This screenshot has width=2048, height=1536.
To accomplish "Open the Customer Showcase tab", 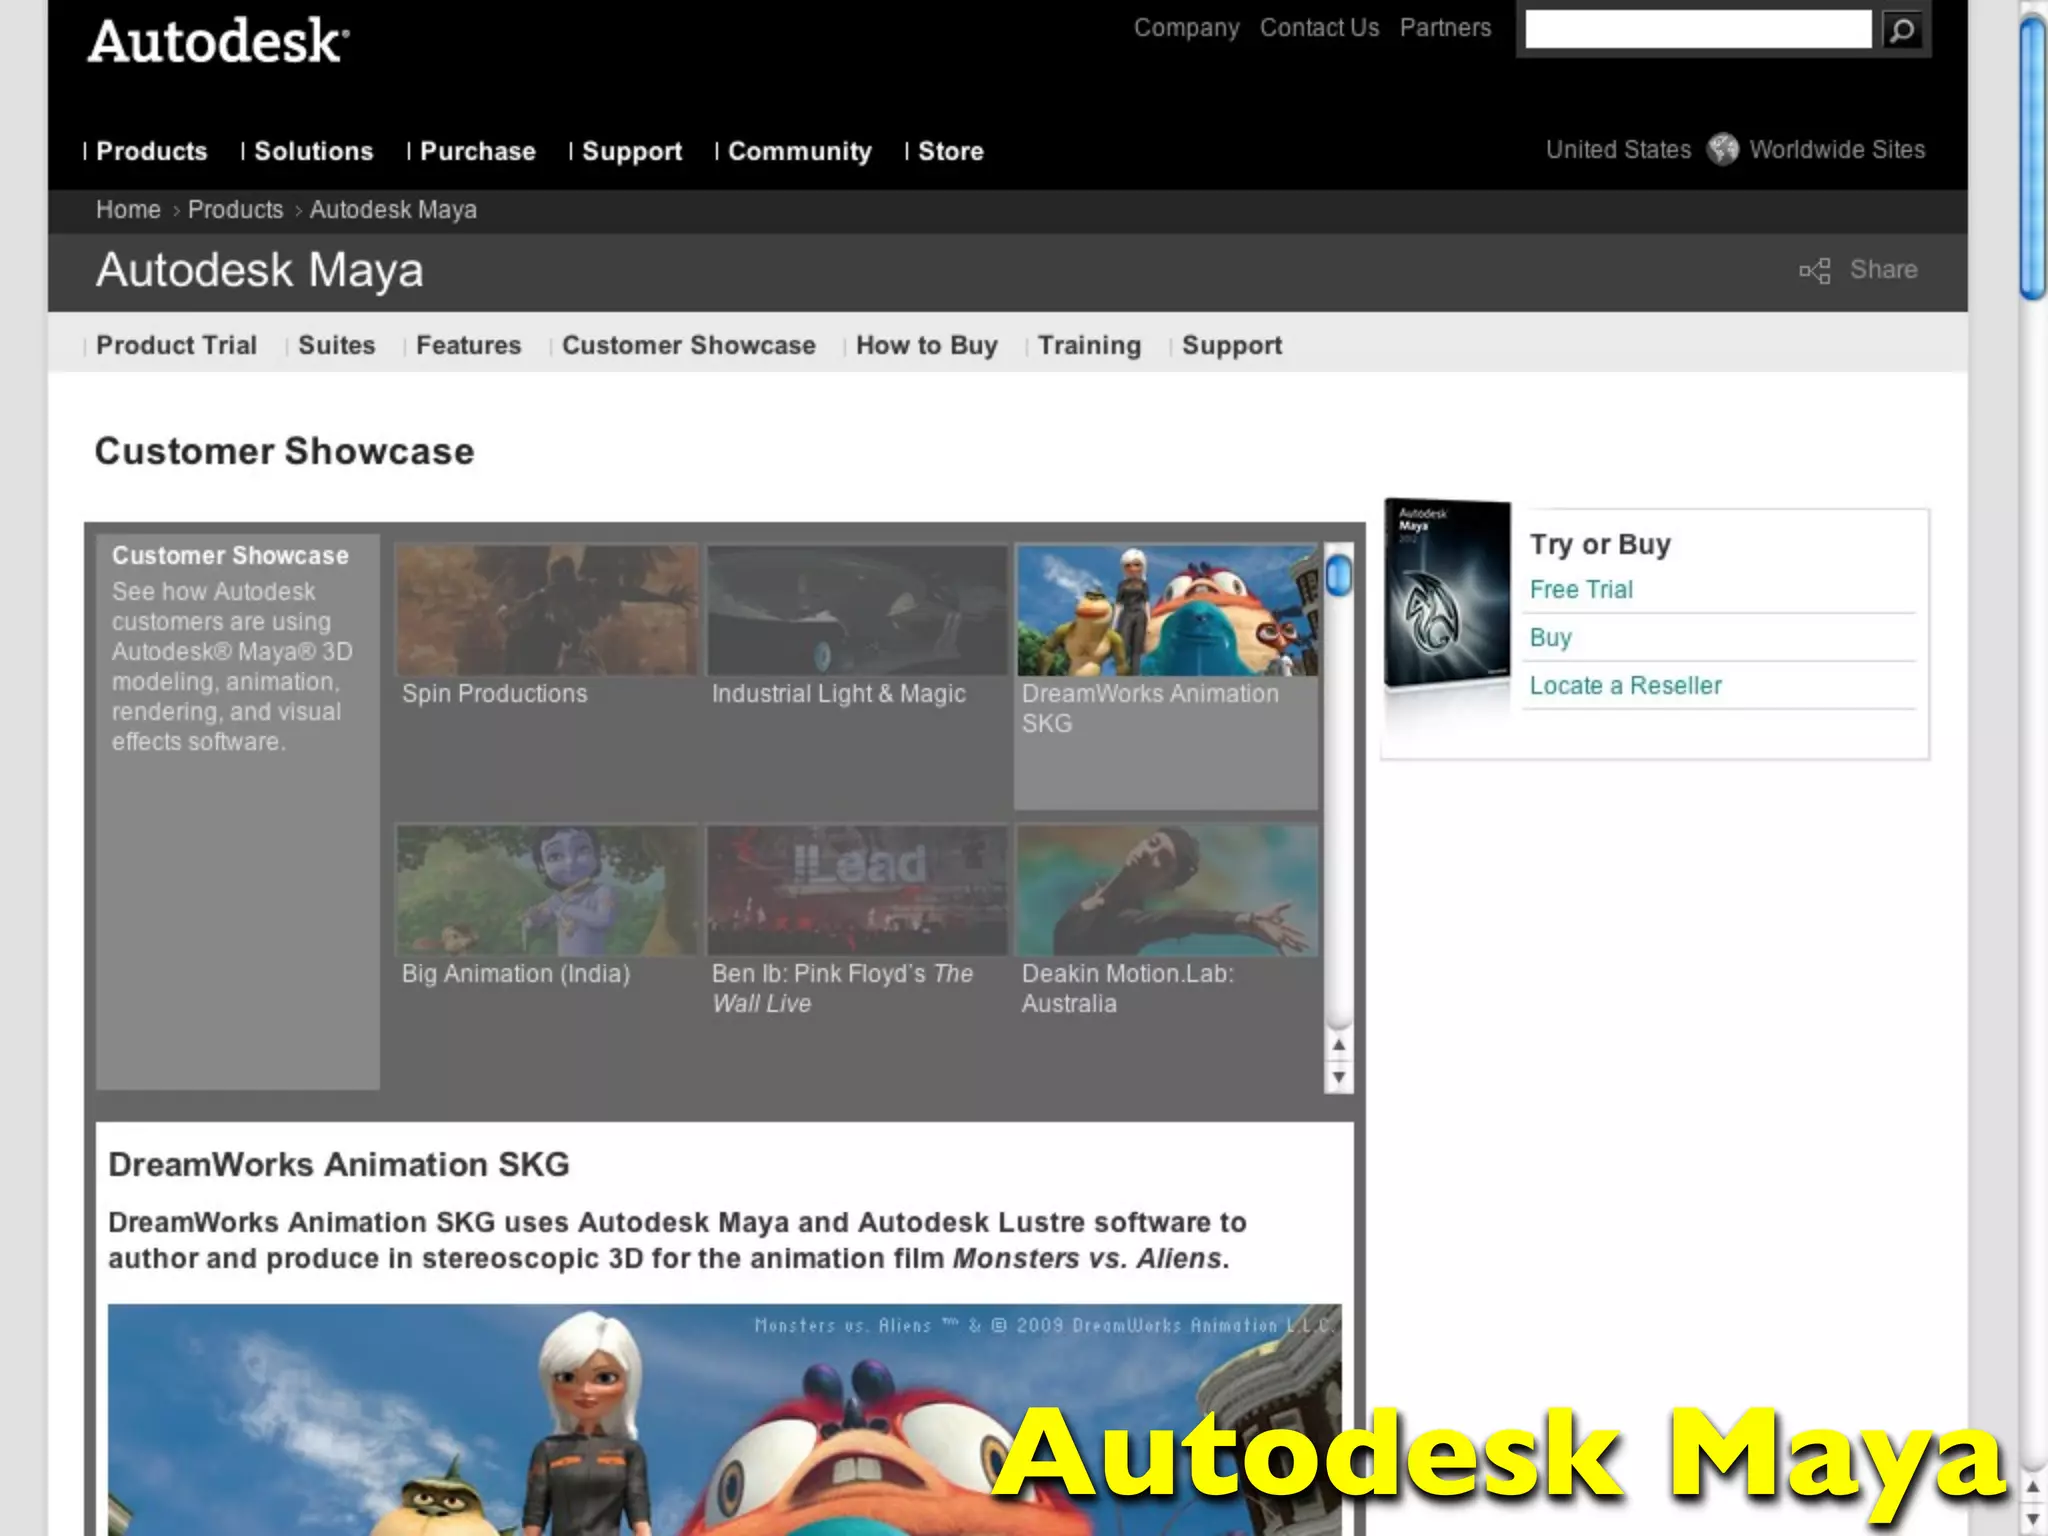I will click(689, 345).
